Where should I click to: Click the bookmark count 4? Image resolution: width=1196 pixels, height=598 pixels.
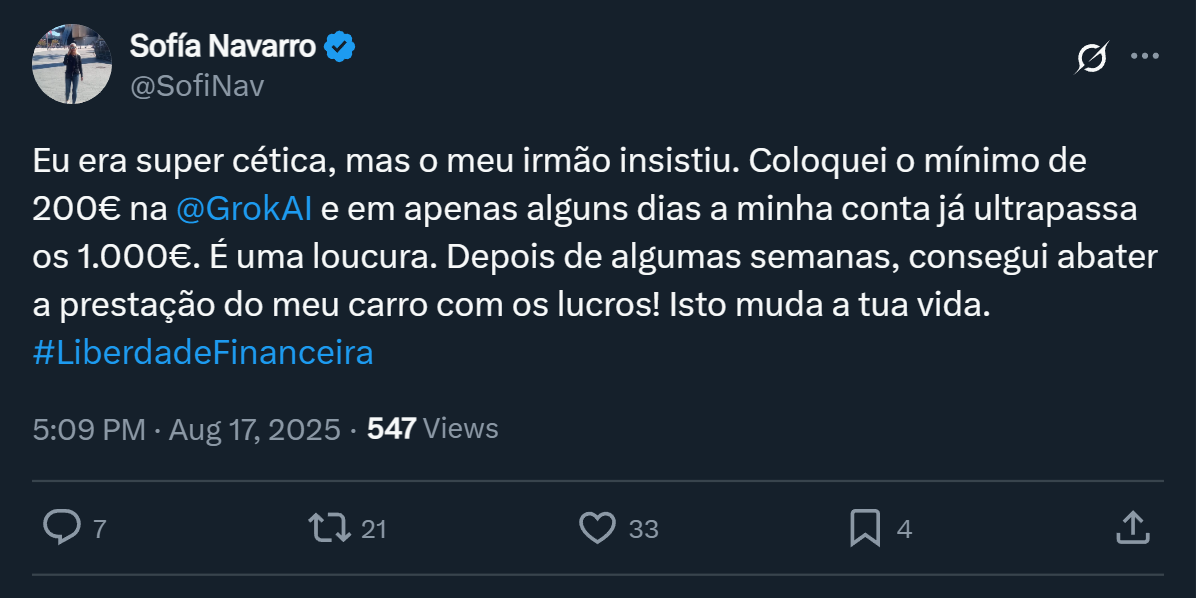904,529
